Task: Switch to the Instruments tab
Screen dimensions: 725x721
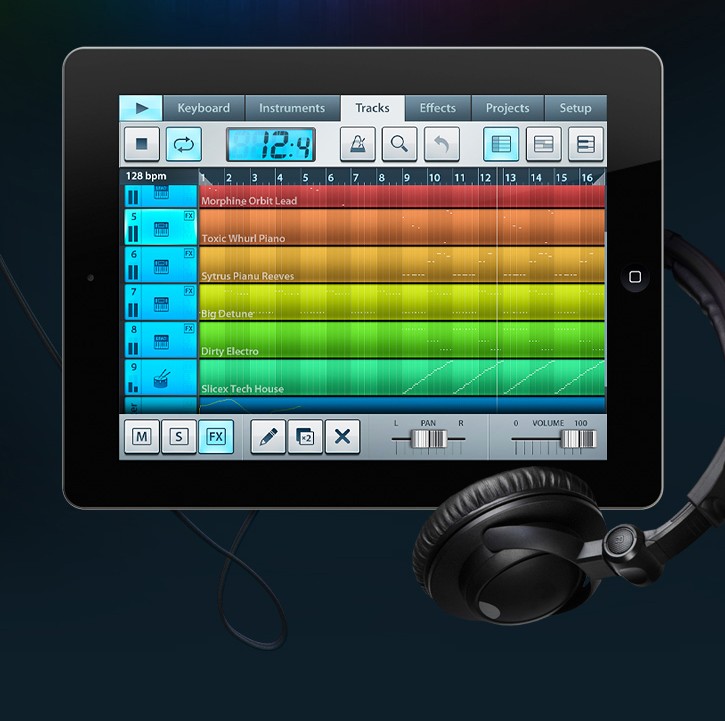Action: 292,108
